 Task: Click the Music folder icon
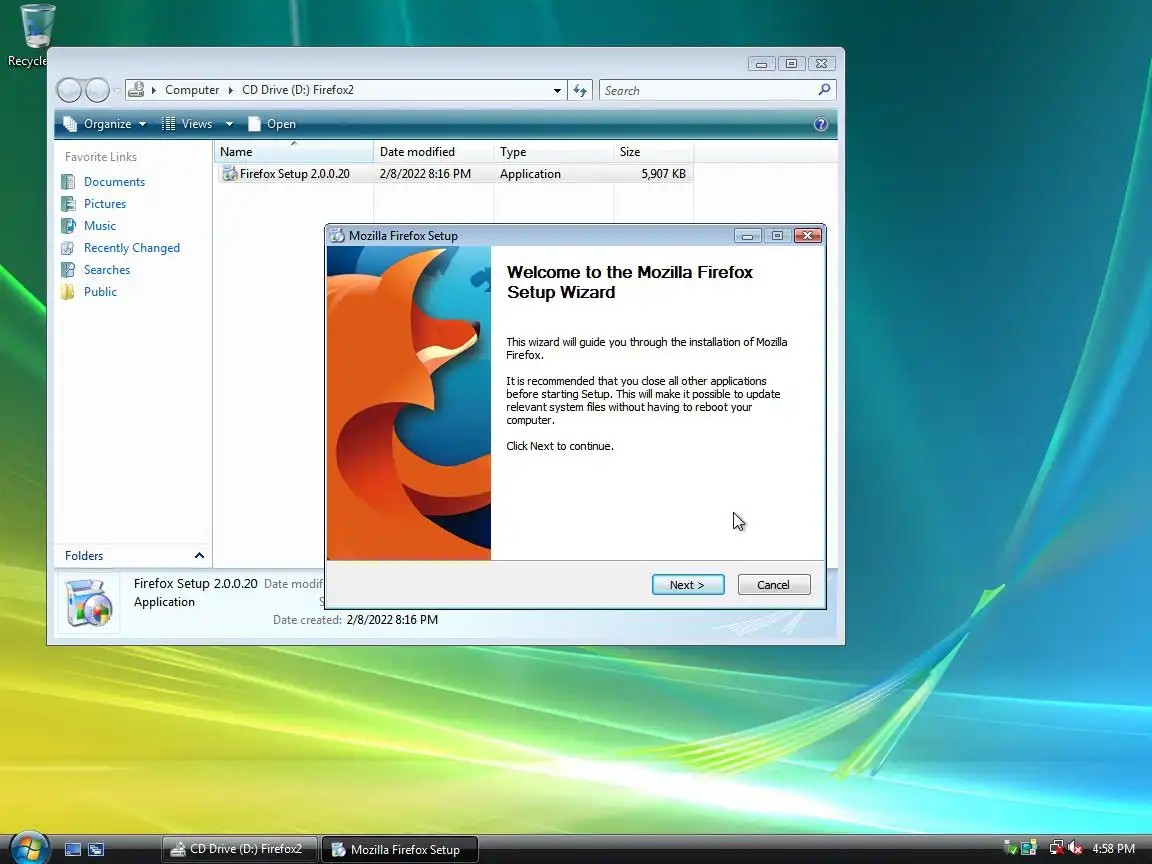68,226
